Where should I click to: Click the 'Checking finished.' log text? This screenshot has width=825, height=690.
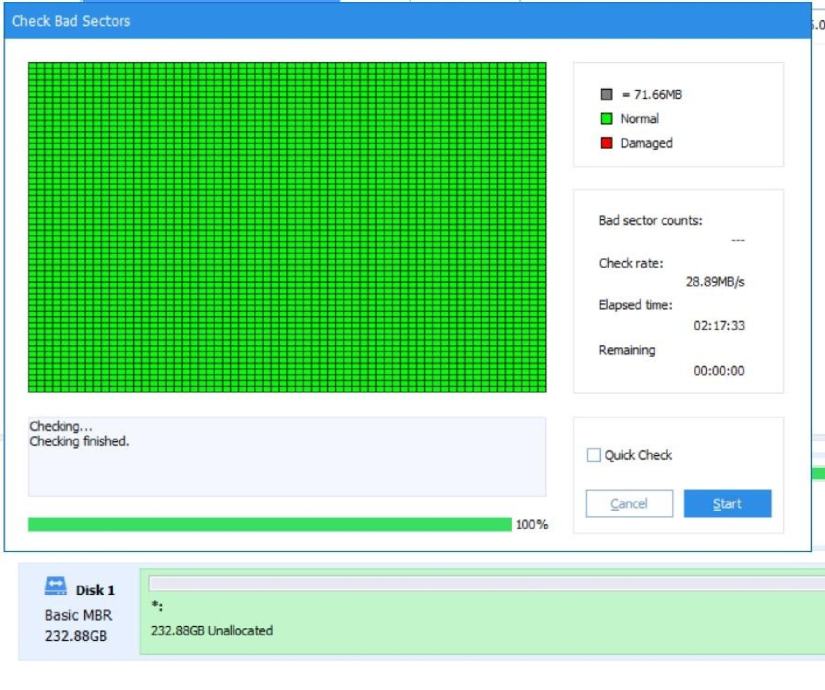point(79,441)
